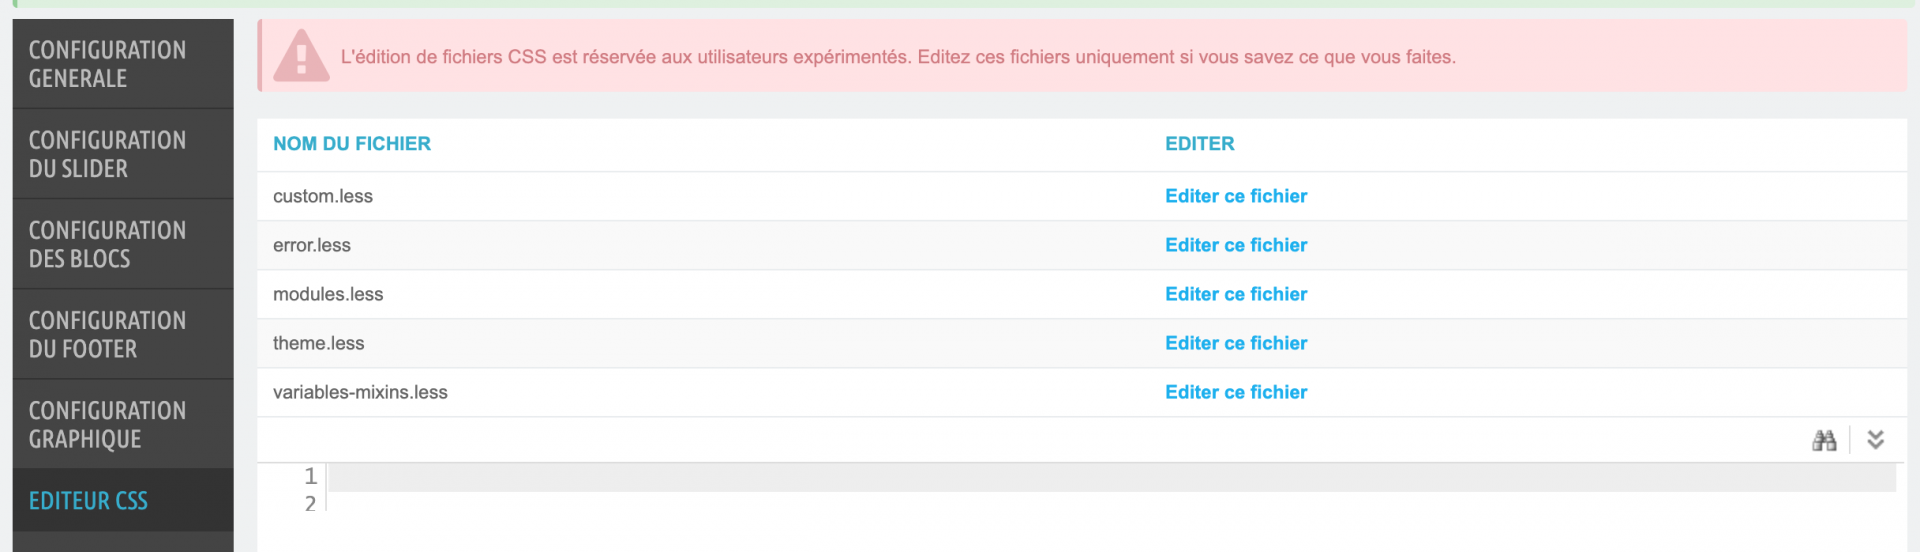Select the custom.less file name row
The image size is (1920, 552).
coord(1082,196)
